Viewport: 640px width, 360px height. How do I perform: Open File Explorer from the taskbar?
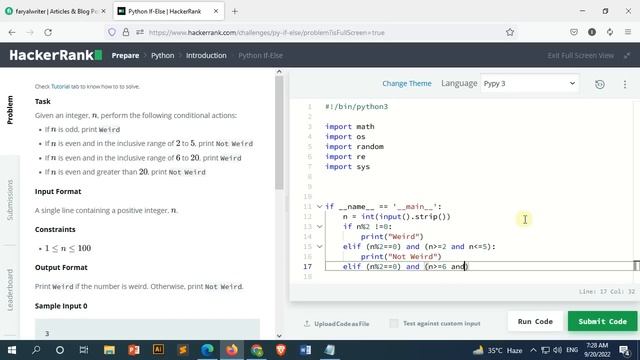(109, 350)
